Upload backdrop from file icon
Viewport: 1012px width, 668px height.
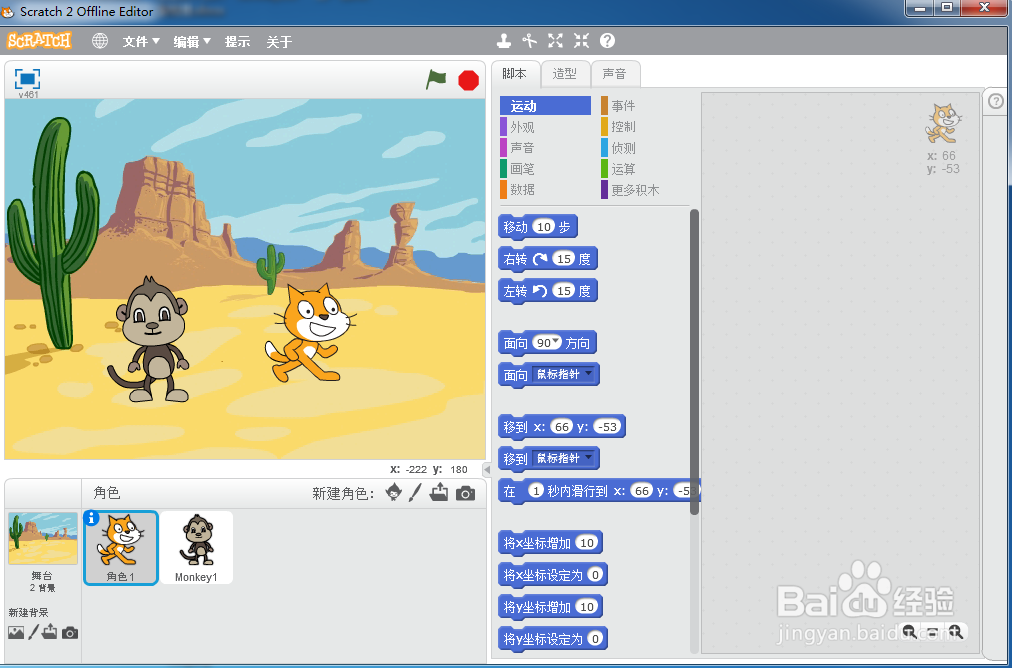[x=50, y=632]
